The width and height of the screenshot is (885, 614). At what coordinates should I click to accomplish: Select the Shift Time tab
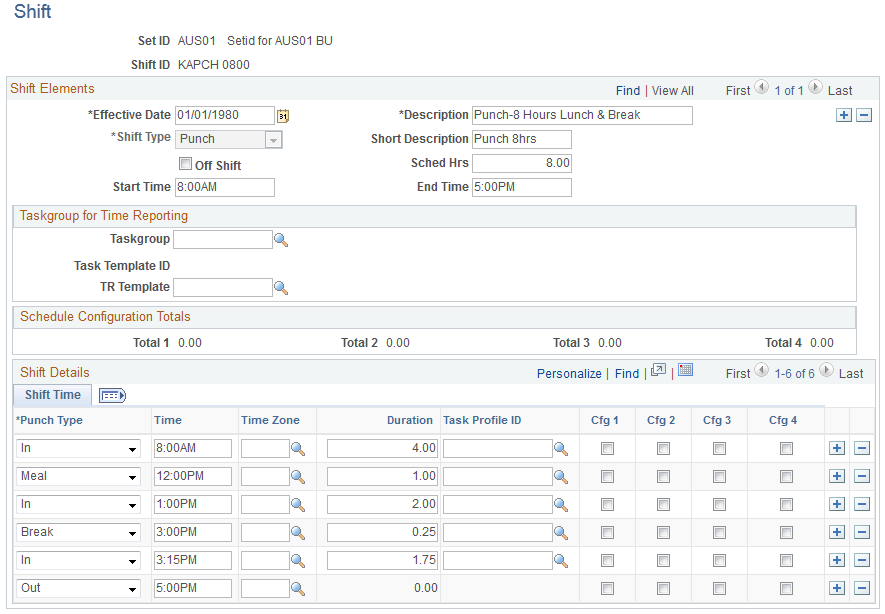(x=52, y=395)
